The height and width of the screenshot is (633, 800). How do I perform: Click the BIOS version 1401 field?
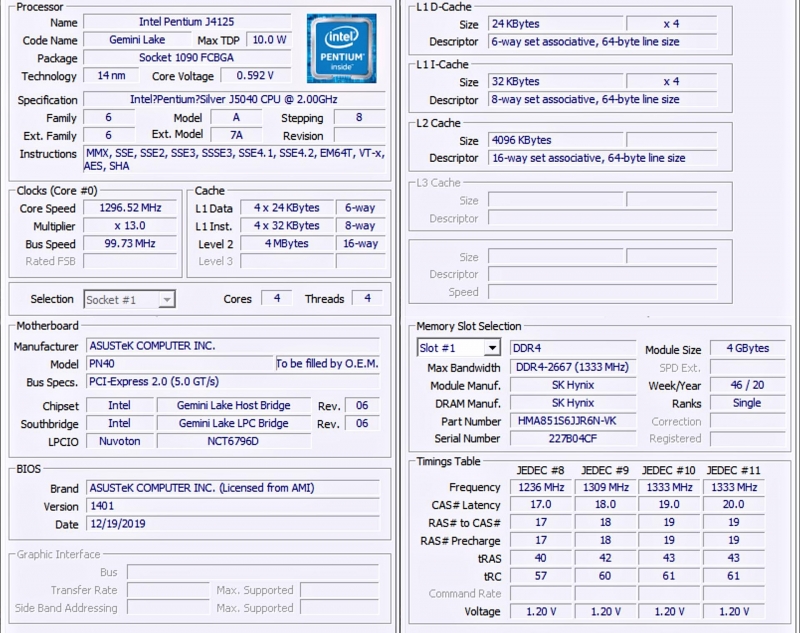click(233, 506)
